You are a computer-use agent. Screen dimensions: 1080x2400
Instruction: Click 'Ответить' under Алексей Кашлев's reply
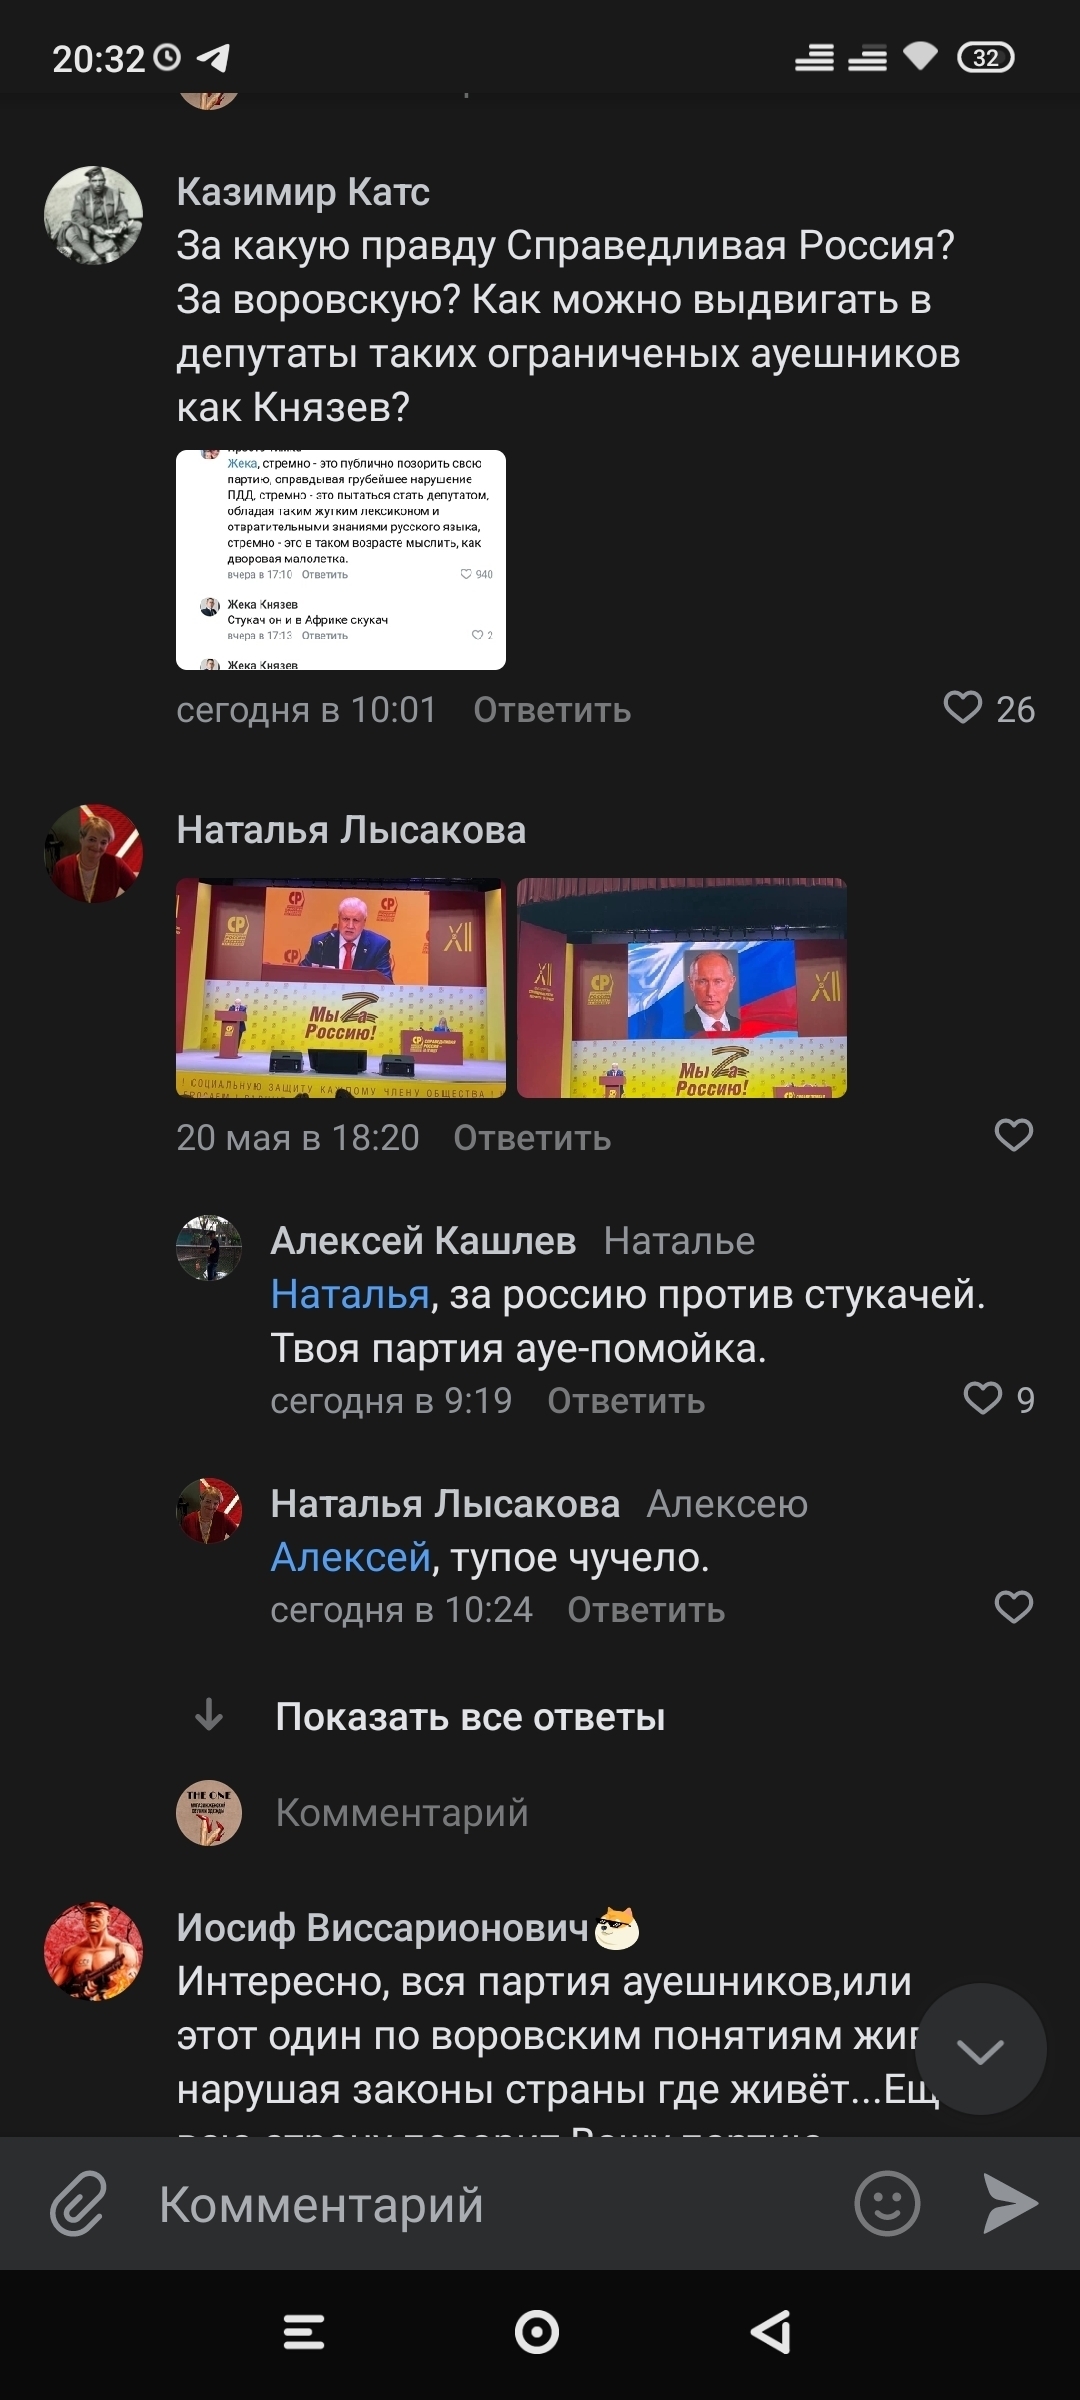click(626, 1401)
